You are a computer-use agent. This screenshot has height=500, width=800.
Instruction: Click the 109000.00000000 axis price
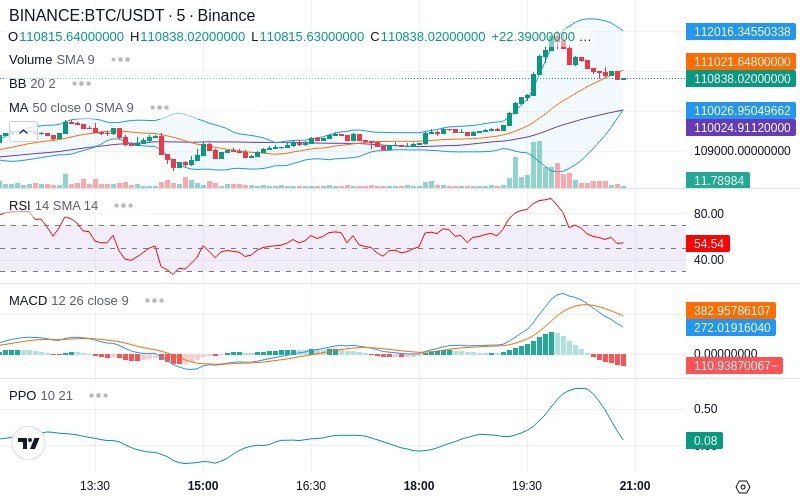[742, 151]
